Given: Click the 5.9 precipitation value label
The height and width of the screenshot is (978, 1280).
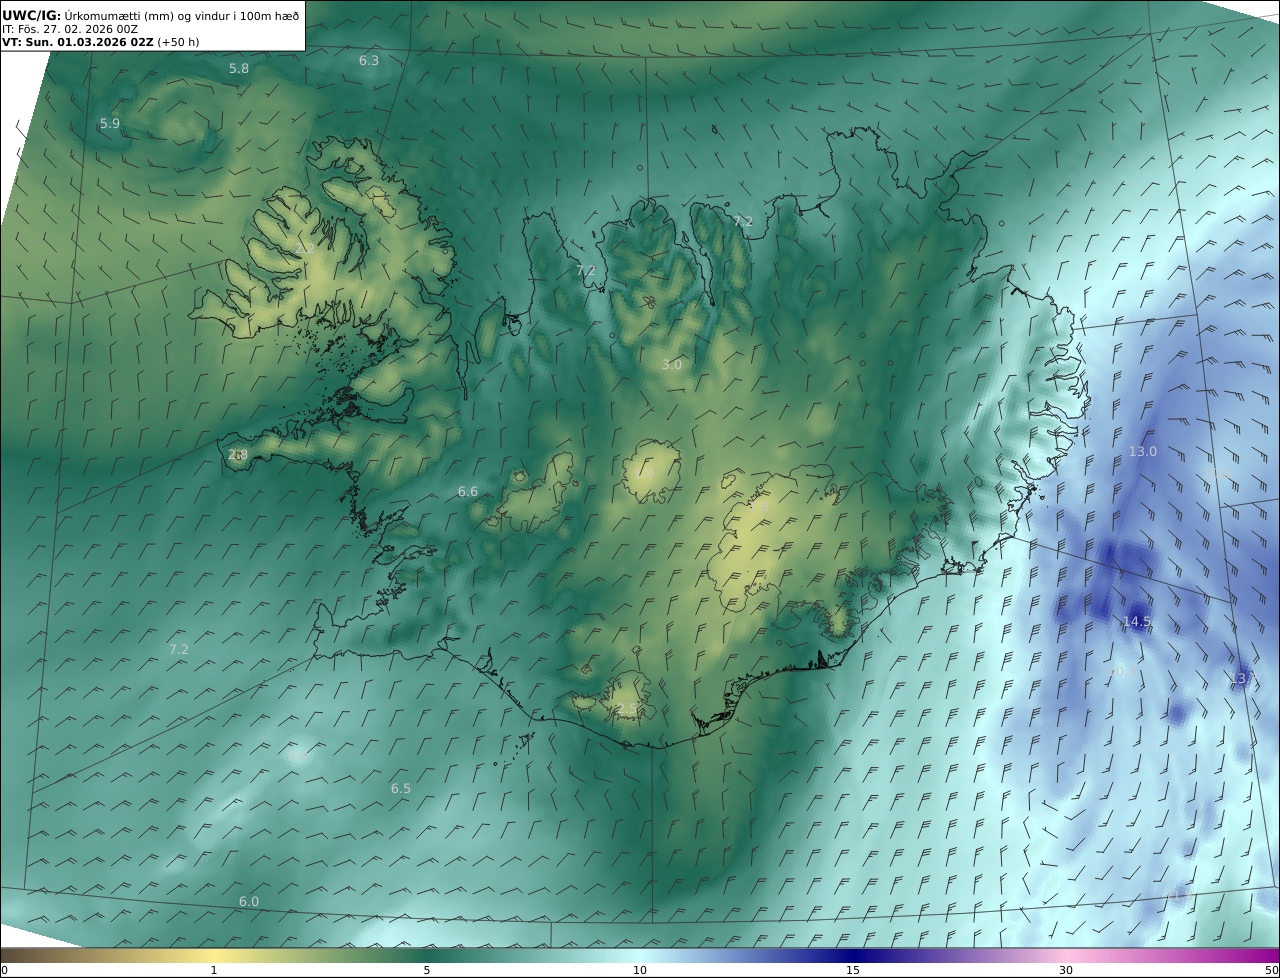Looking at the screenshot, I should (110, 124).
